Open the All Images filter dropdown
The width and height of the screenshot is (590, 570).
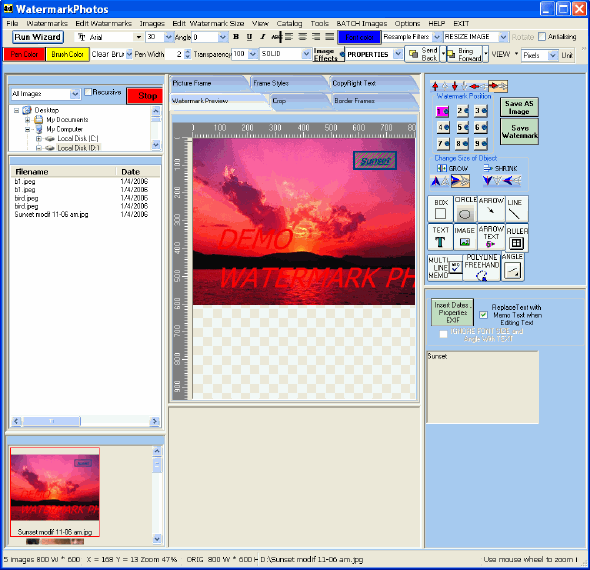click(75, 94)
